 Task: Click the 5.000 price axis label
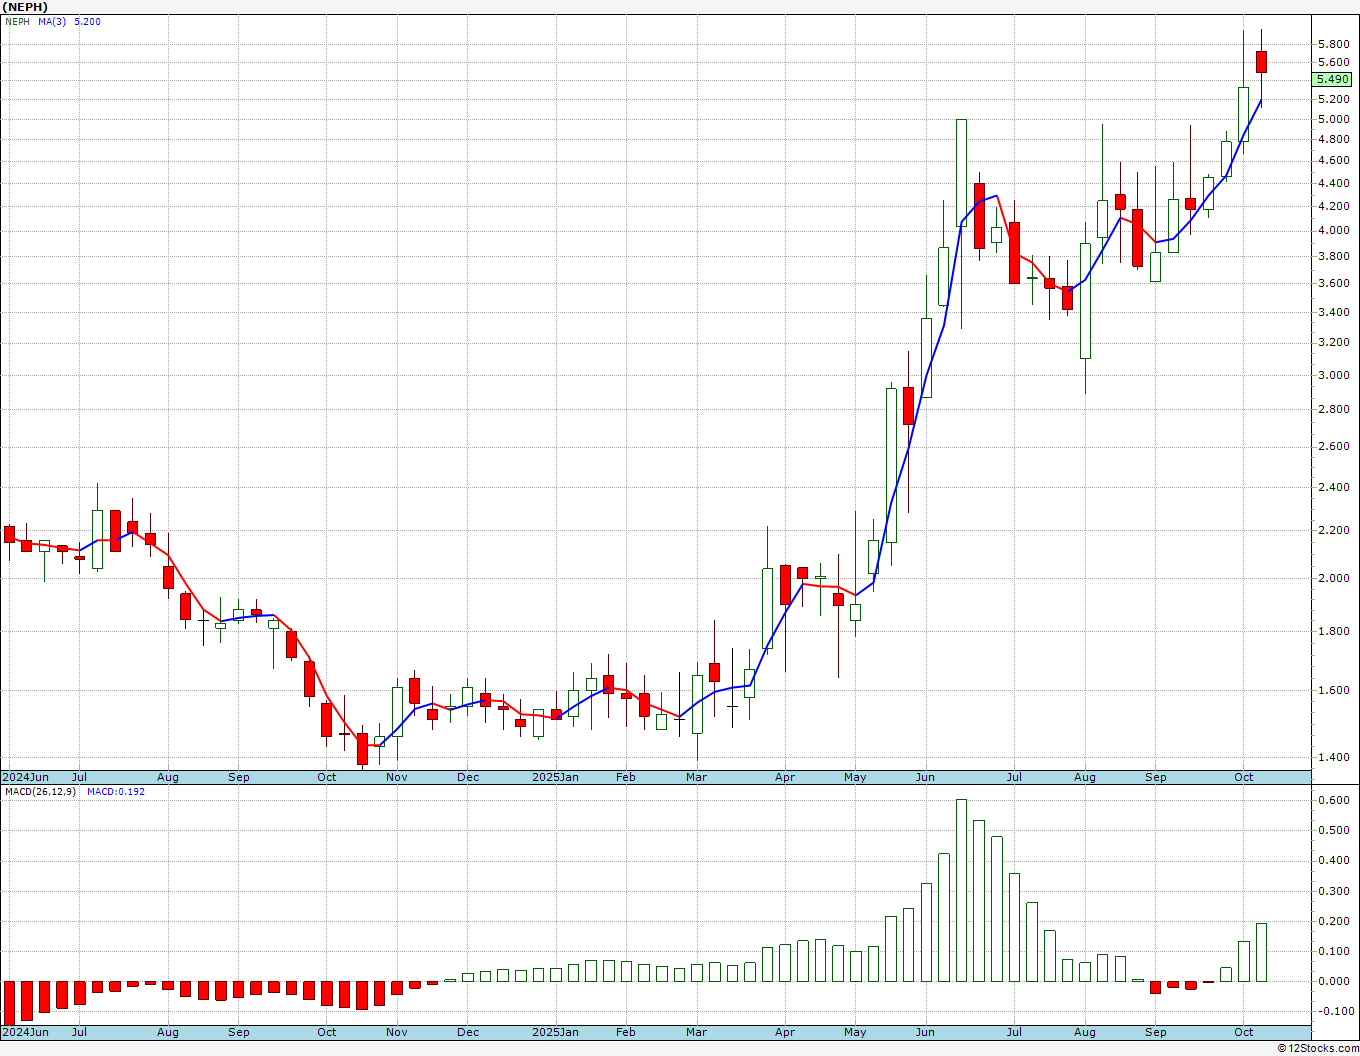[x=1333, y=119]
